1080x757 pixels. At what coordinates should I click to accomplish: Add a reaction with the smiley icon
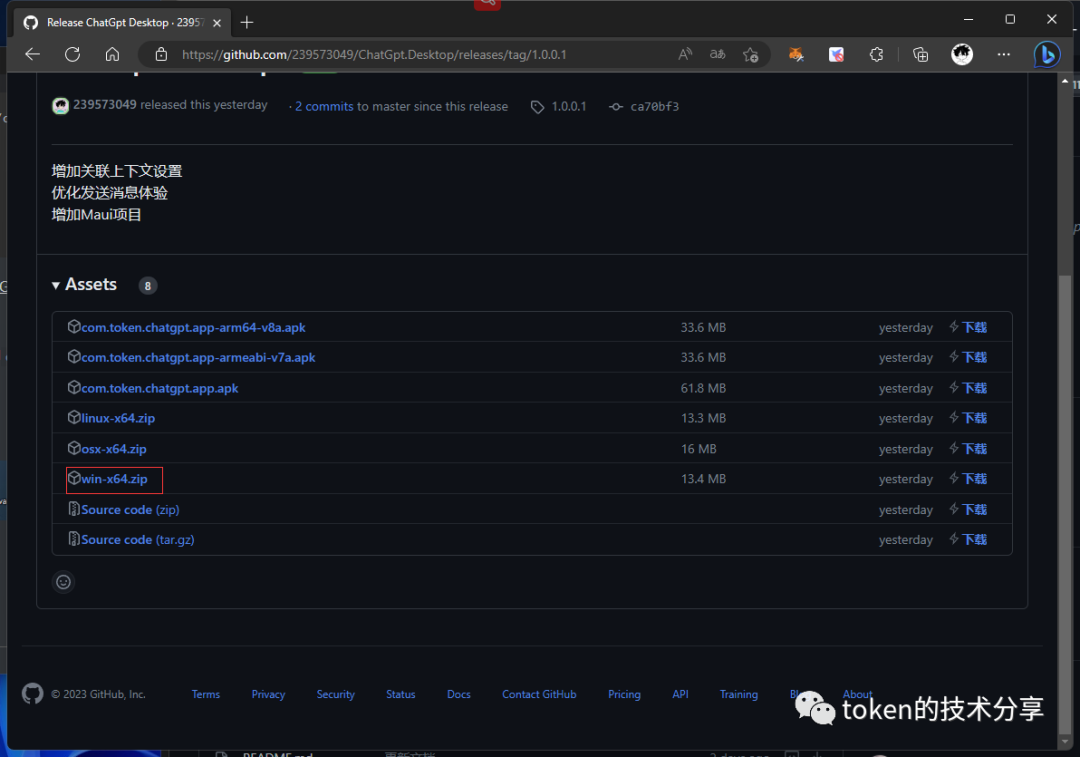tap(63, 582)
